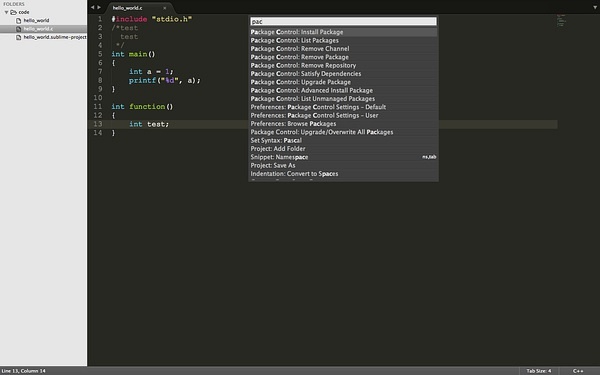Collapse the code folder disclosure triangle
Screen dimensions: 600x375
[x=7, y=12]
